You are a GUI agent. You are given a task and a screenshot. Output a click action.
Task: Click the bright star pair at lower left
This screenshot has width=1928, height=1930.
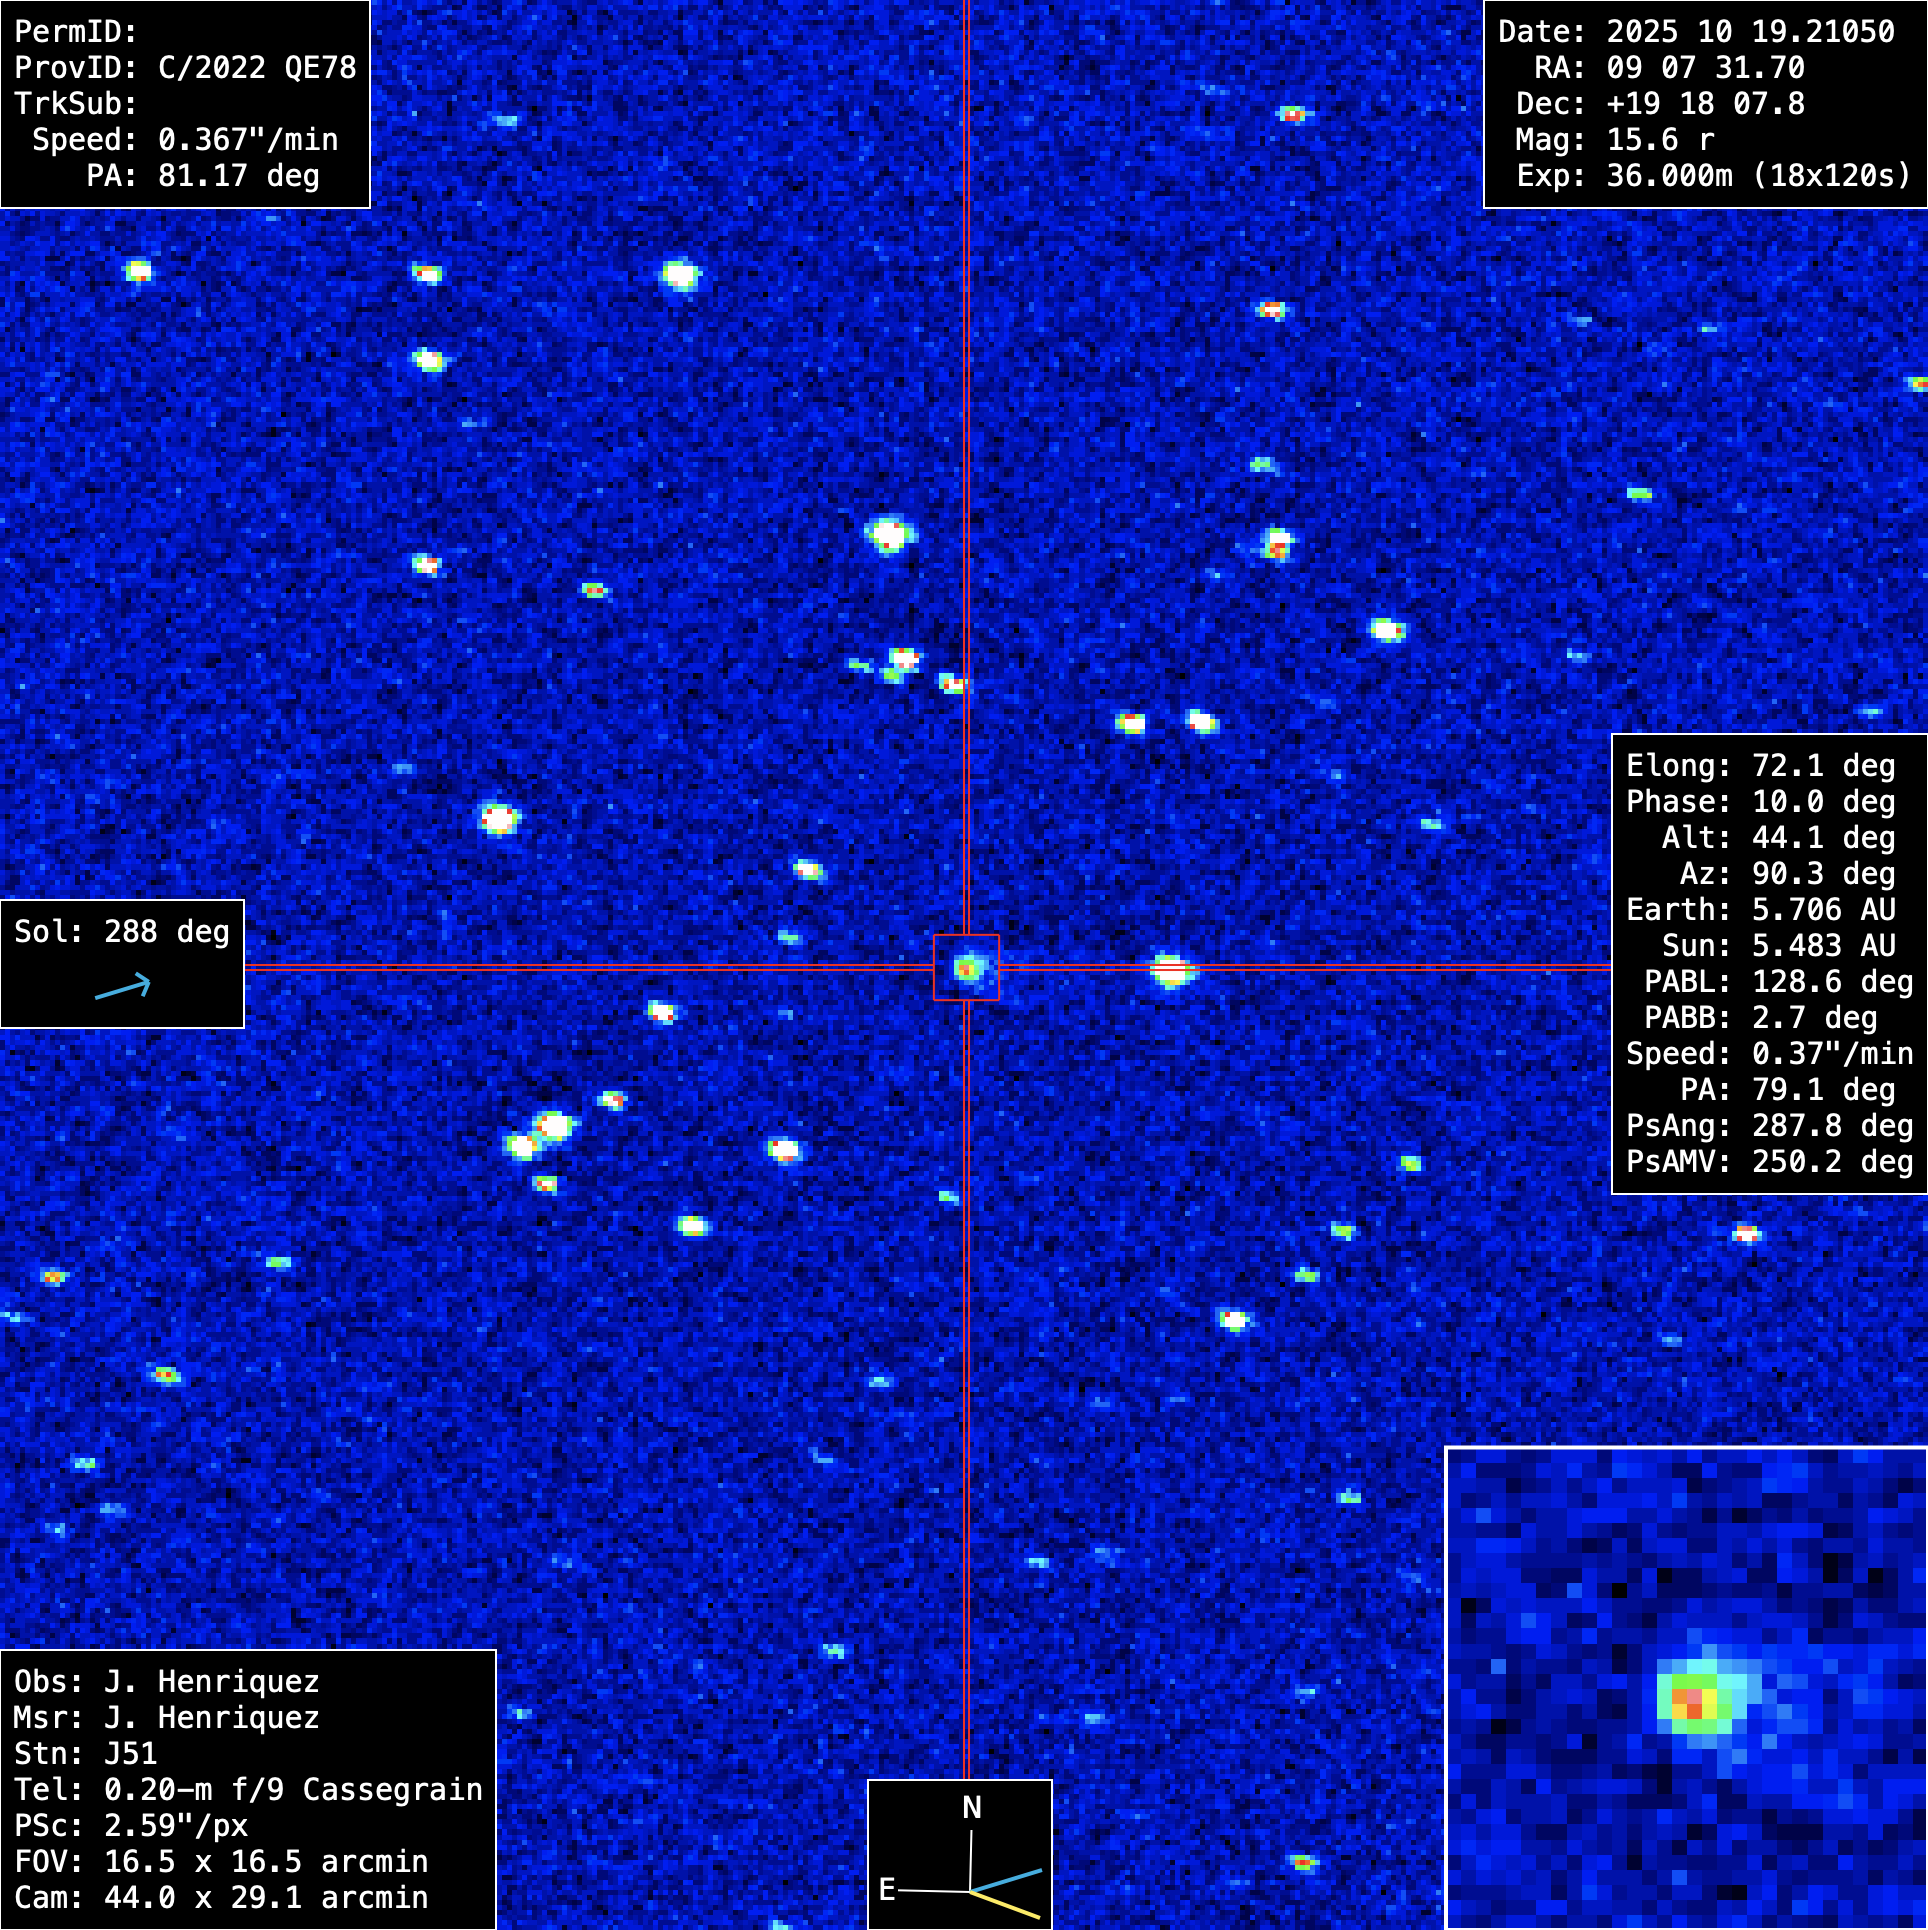coord(540,1134)
